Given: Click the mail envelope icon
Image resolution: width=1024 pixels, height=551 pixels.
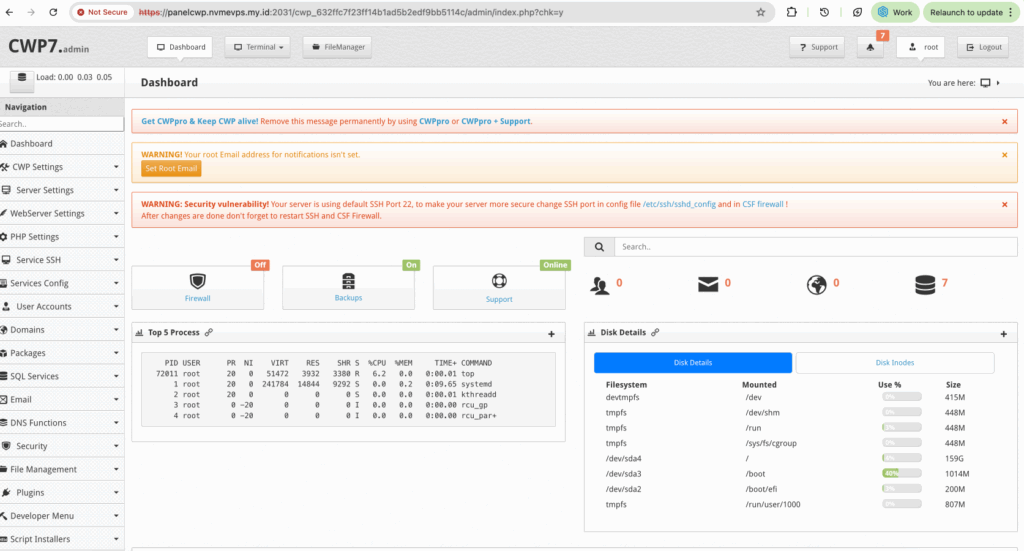Looking at the screenshot, I should coord(708,286).
